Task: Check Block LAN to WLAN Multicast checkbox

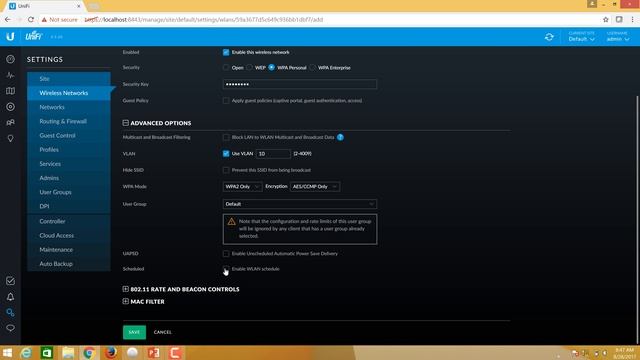Action: click(226, 137)
